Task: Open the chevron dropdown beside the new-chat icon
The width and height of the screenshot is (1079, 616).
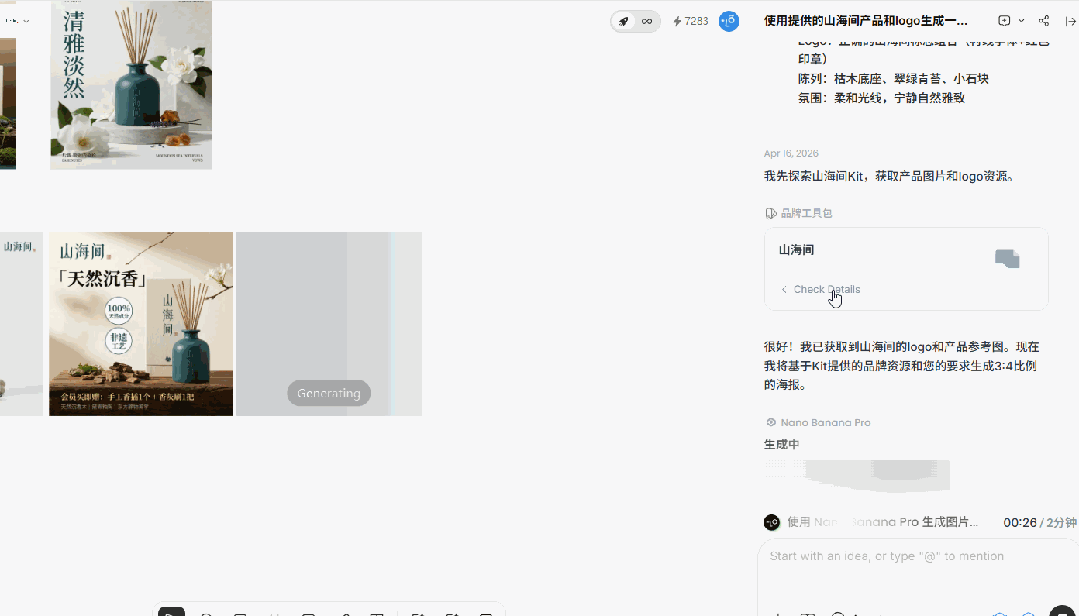Action: pyautogui.click(x=1020, y=19)
